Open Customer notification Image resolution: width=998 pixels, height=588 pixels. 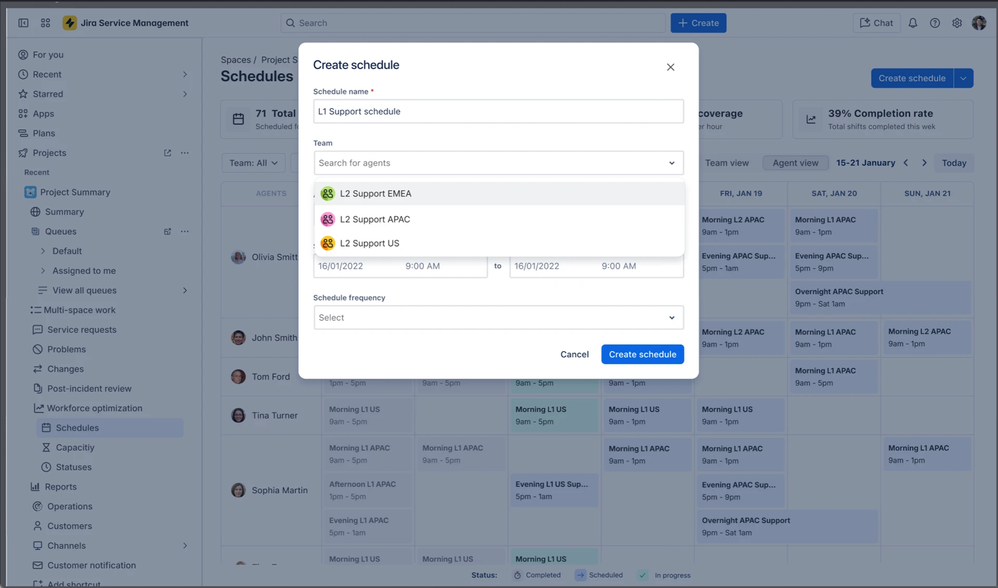point(91,565)
